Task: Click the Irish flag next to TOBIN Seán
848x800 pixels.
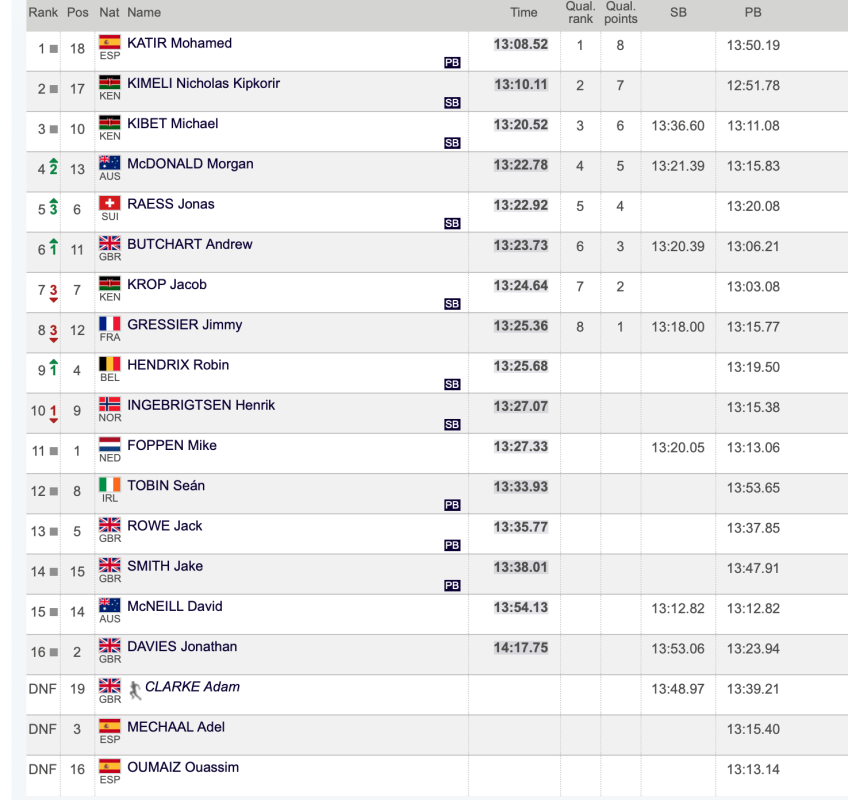Action: (x=110, y=485)
